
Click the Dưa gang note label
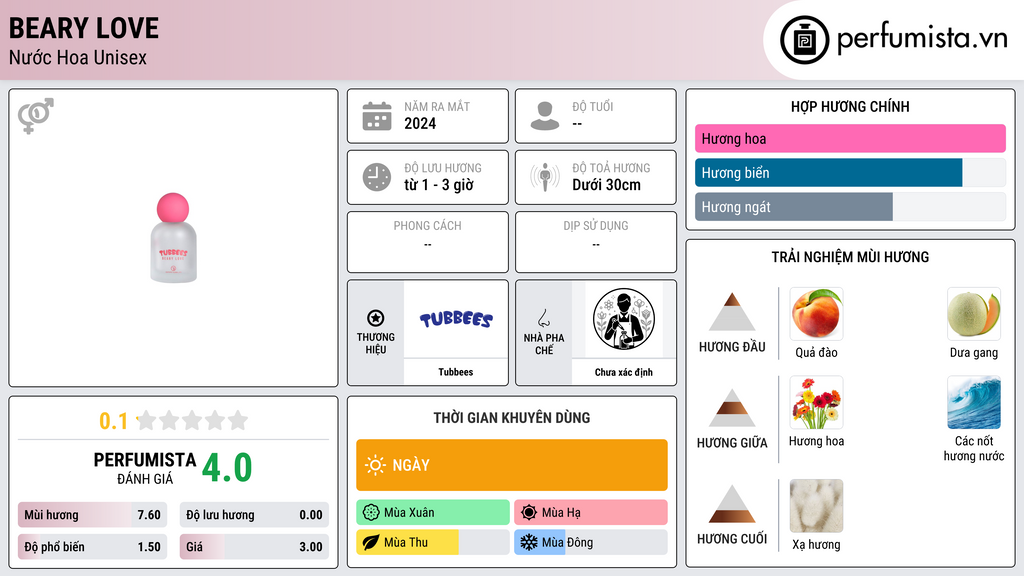(974, 353)
